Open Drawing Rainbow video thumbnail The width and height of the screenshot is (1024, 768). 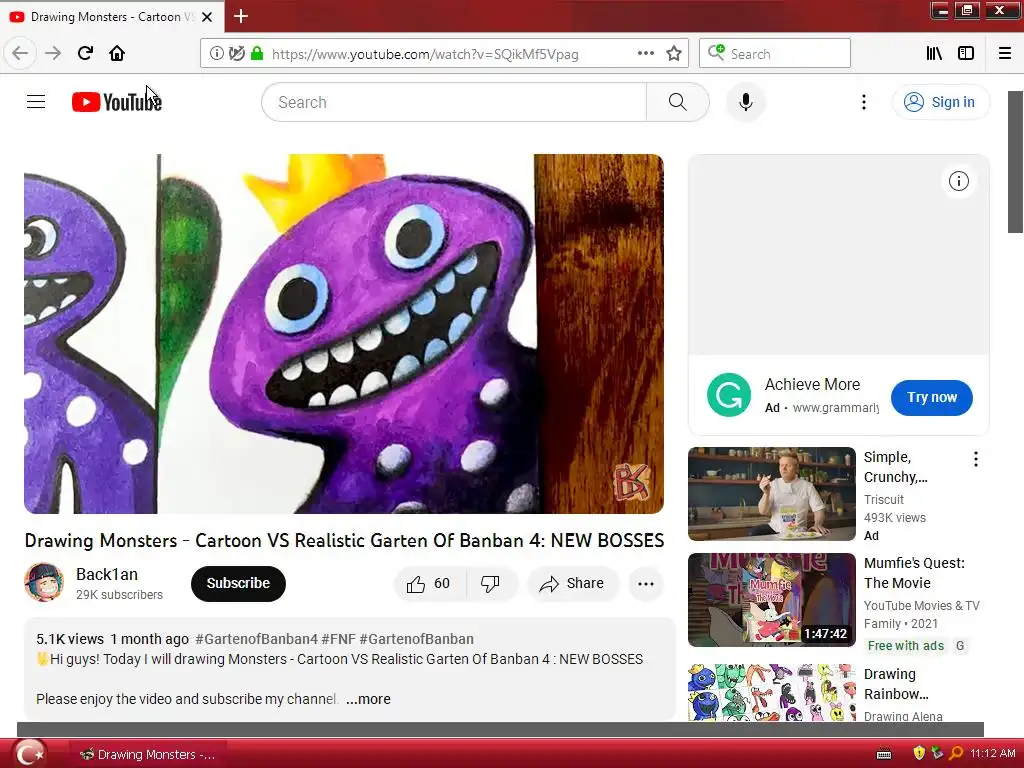[772, 692]
